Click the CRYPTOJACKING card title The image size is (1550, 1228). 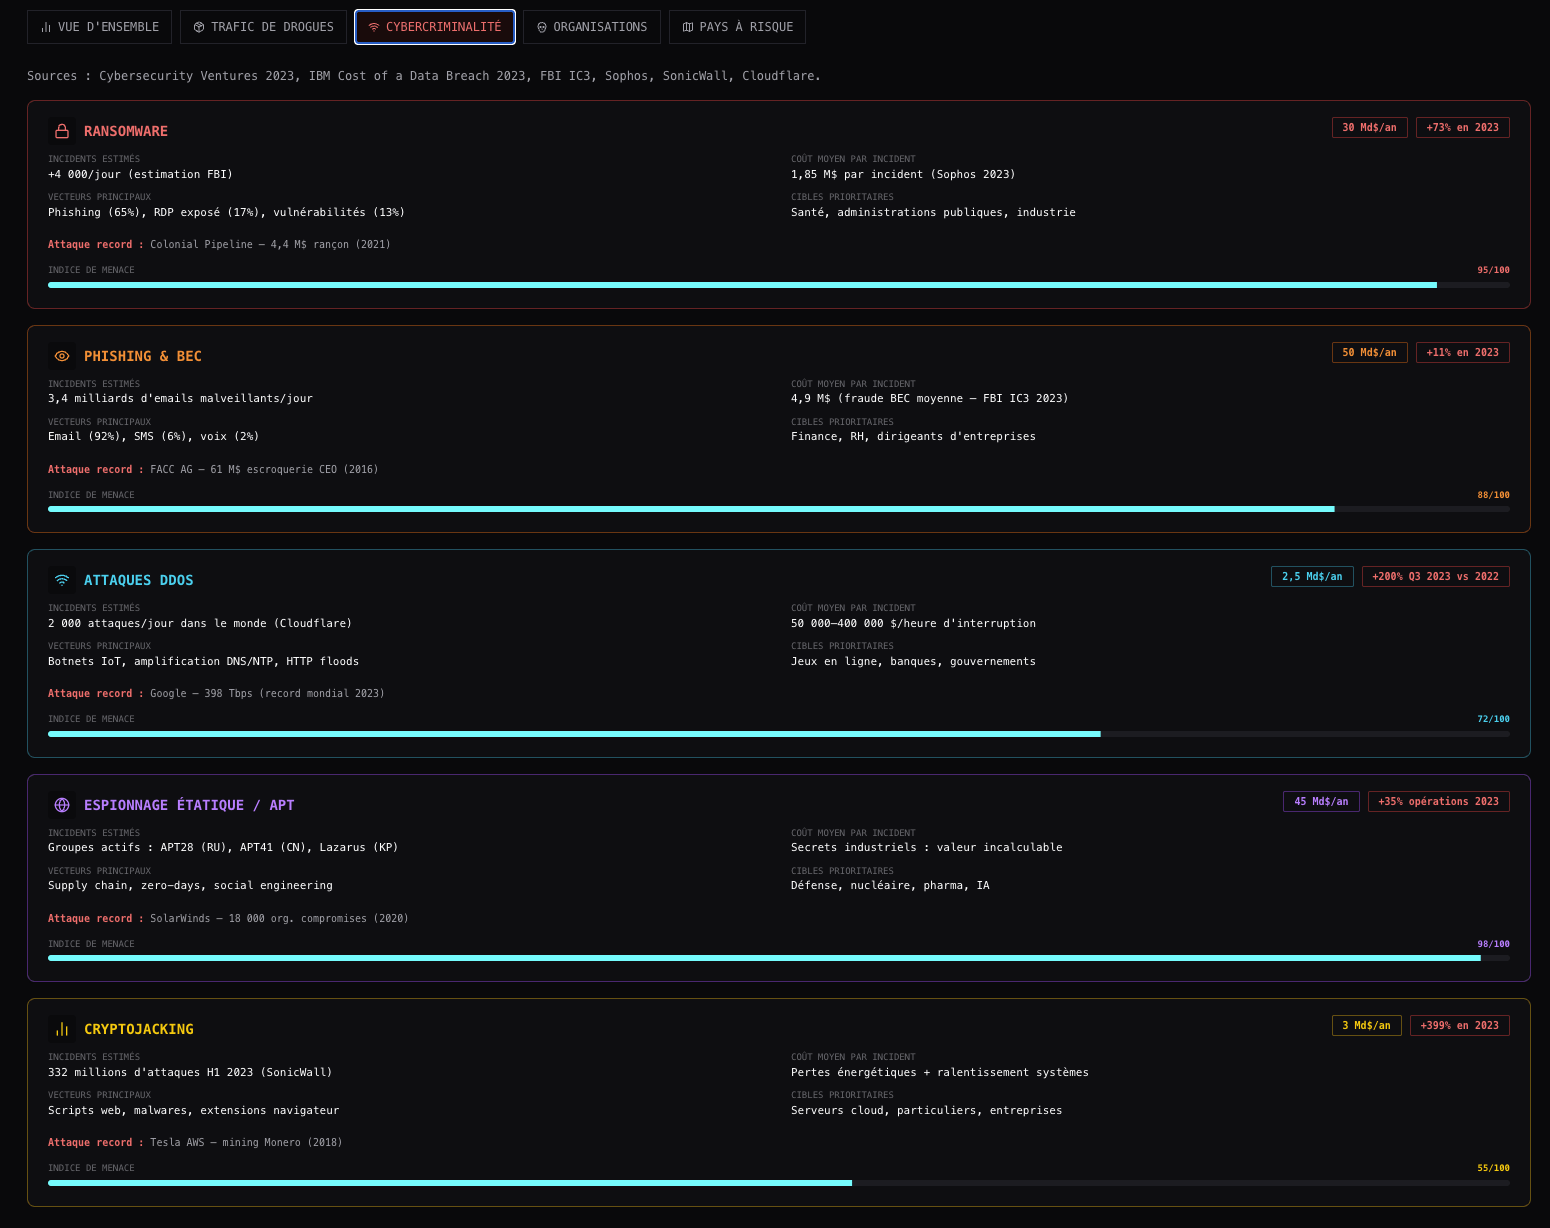[139, 1029]
